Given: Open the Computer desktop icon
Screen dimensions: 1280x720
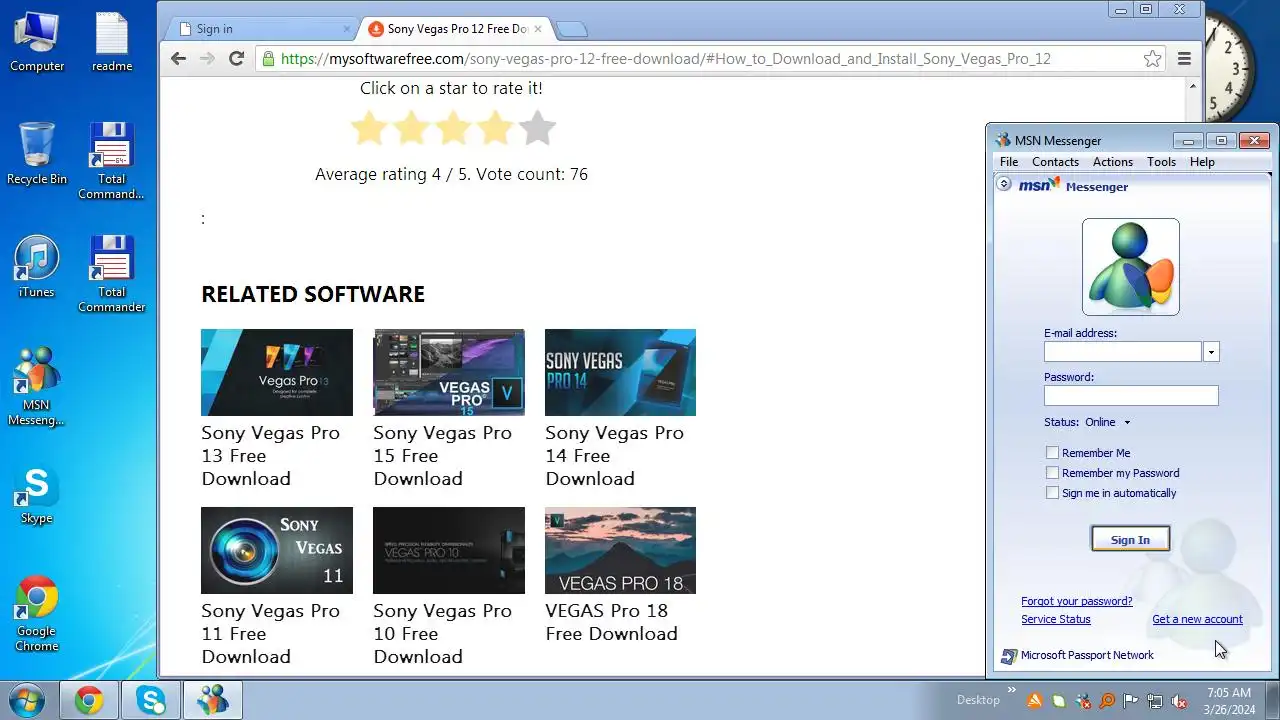Looking at the screenshot, I should [x=37, y=43].
